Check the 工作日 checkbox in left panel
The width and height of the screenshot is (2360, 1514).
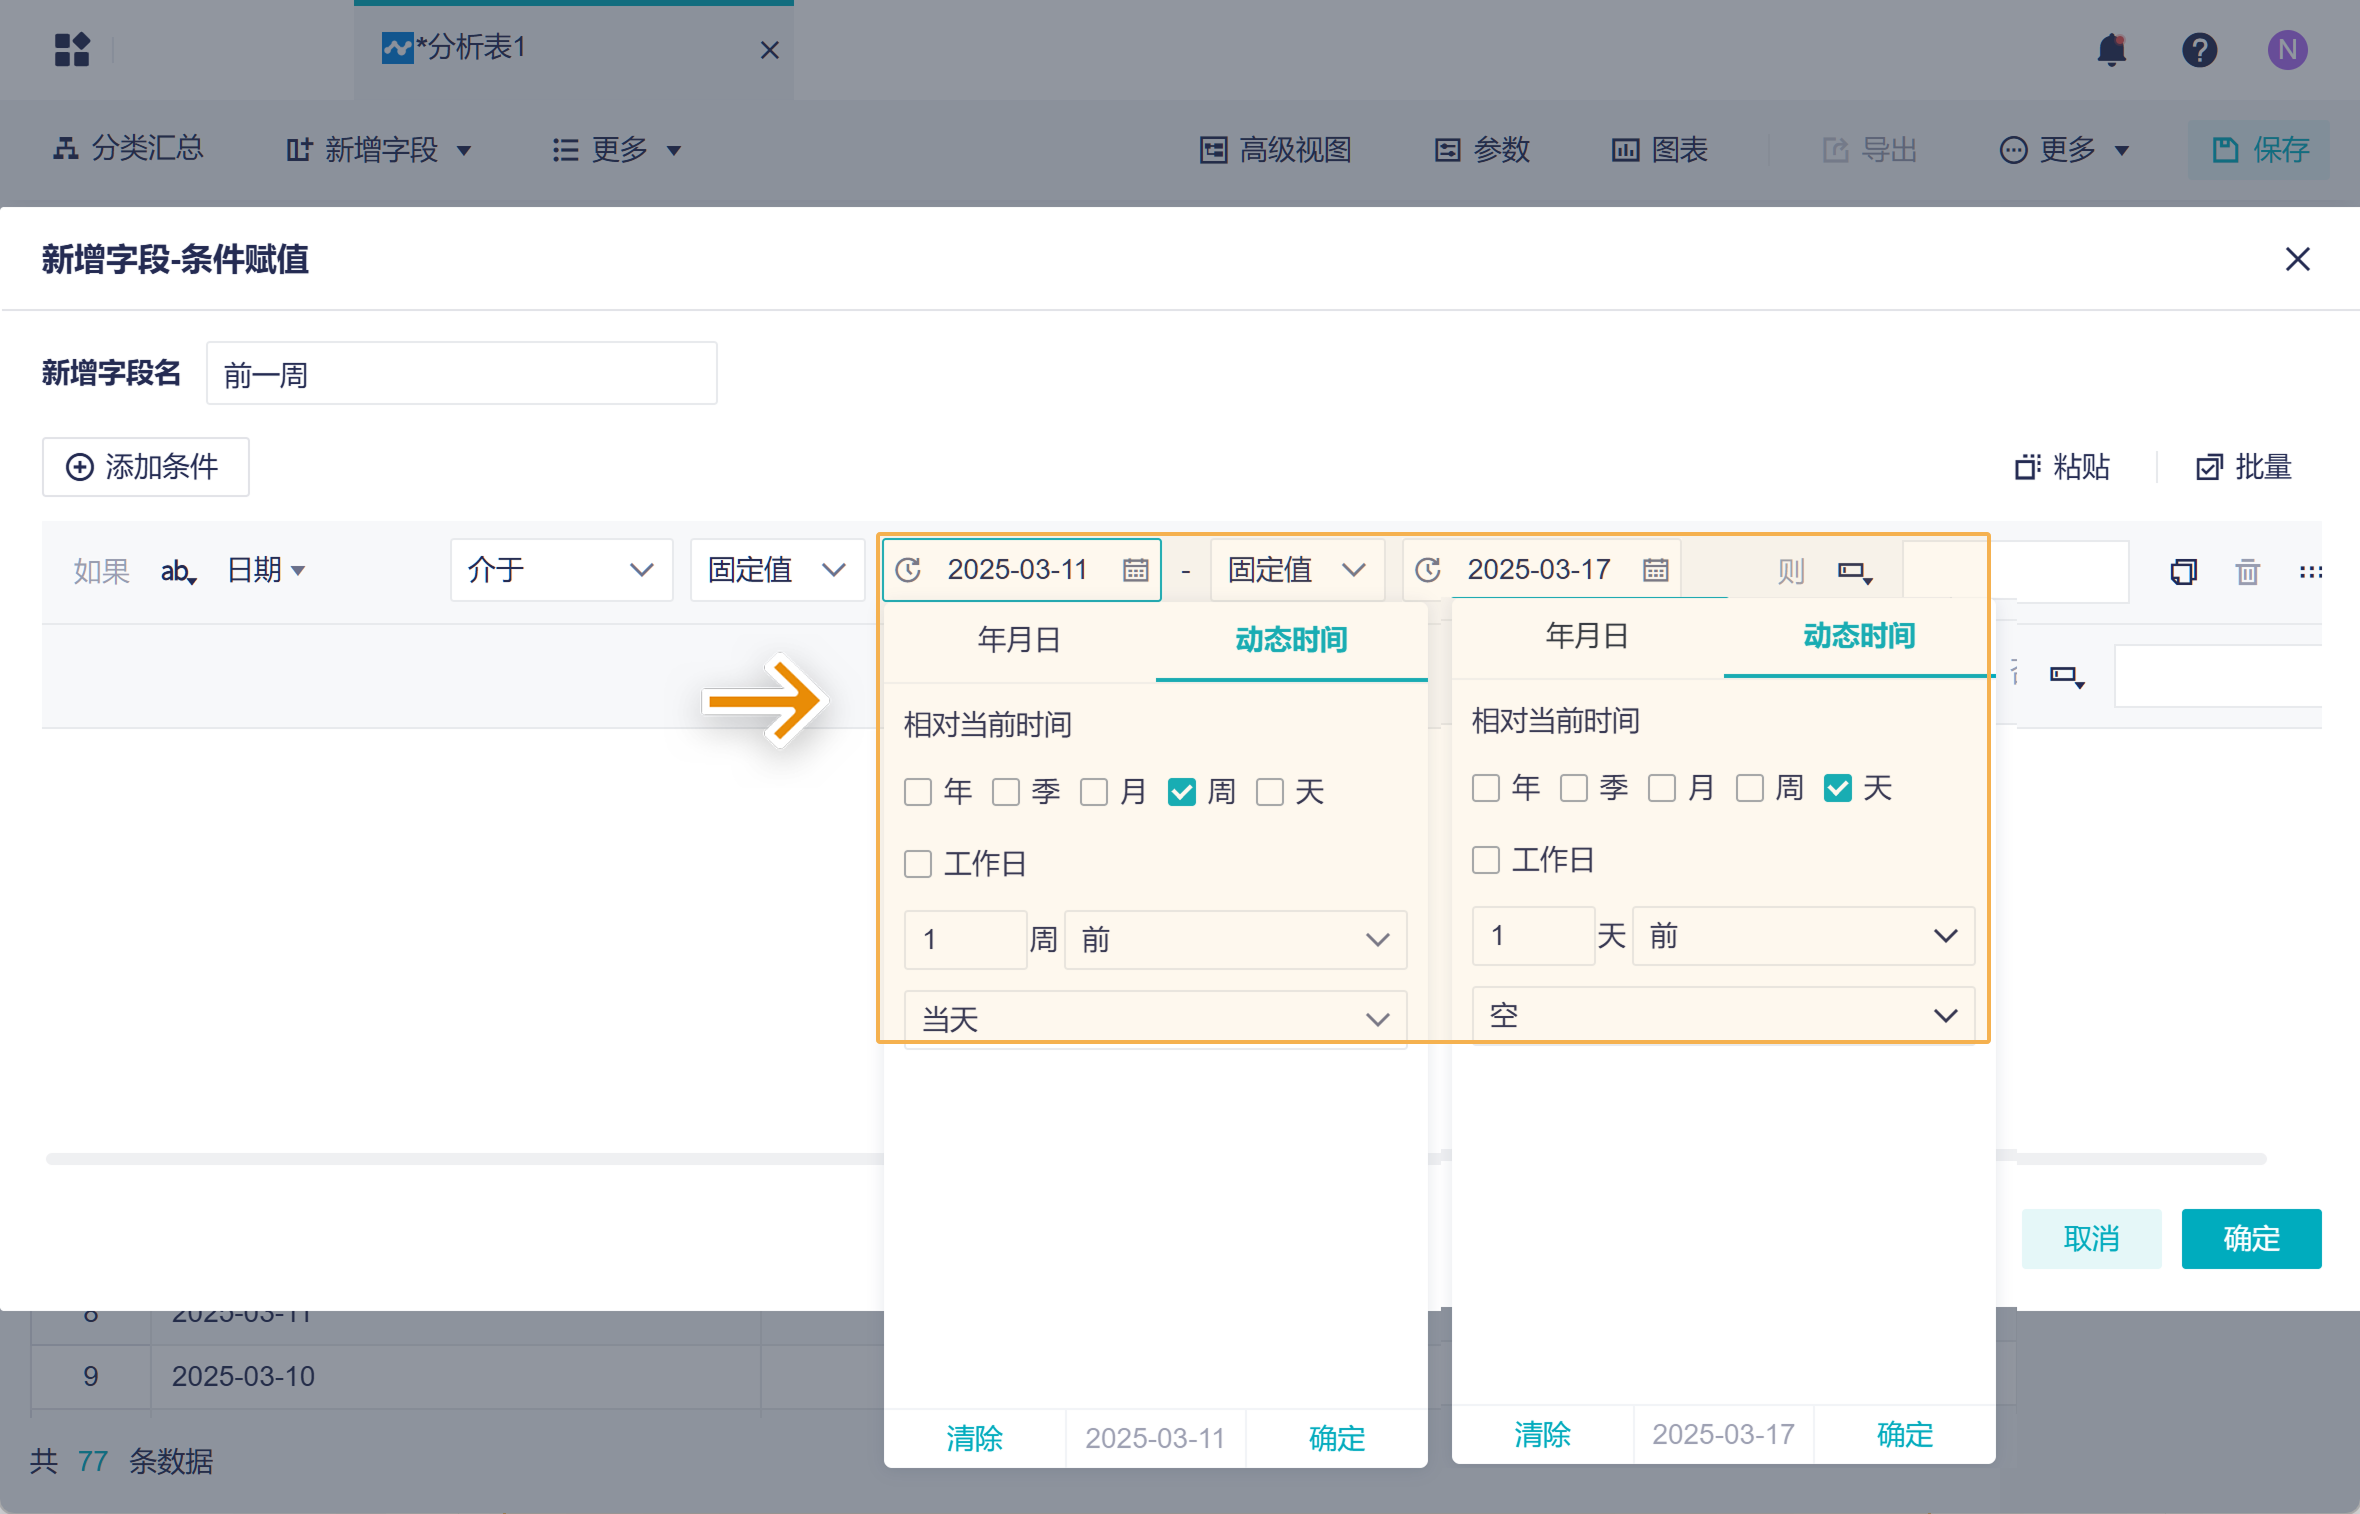click(x=918, y=864)
